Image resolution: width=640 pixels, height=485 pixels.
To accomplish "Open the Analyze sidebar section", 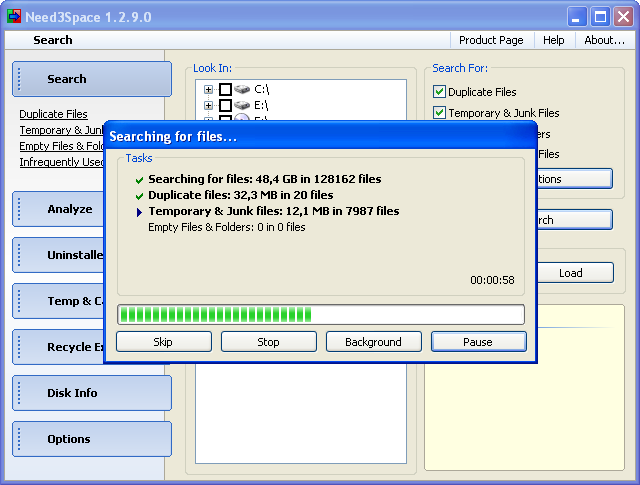I will tap(58, 209).
